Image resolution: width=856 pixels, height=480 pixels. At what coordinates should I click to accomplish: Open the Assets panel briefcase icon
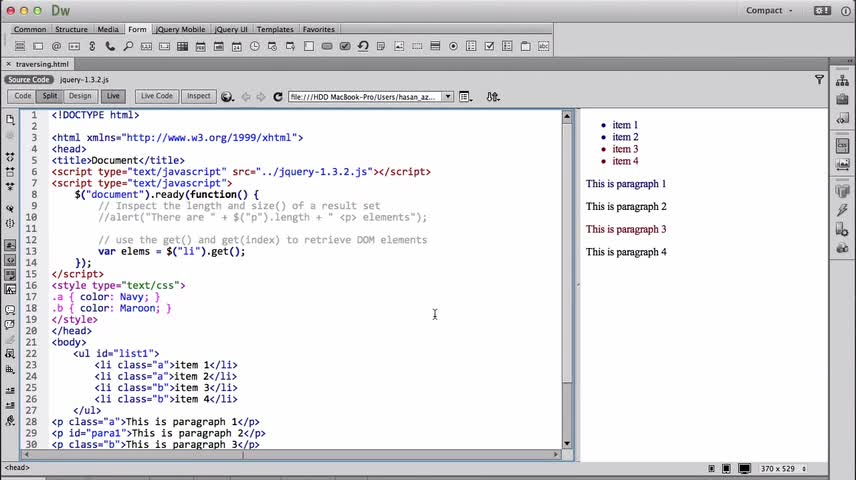(842, 99)
